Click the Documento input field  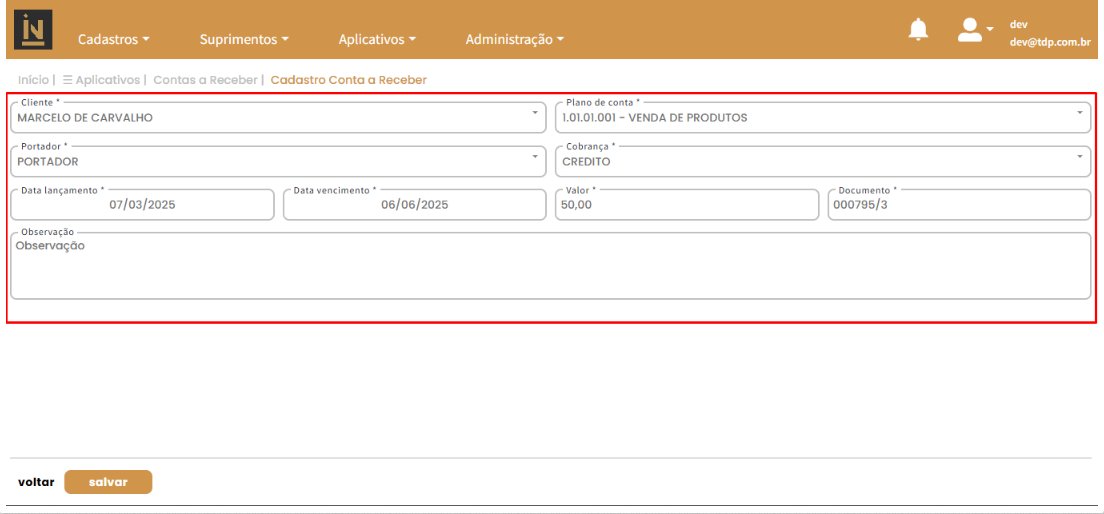[958, 205]
